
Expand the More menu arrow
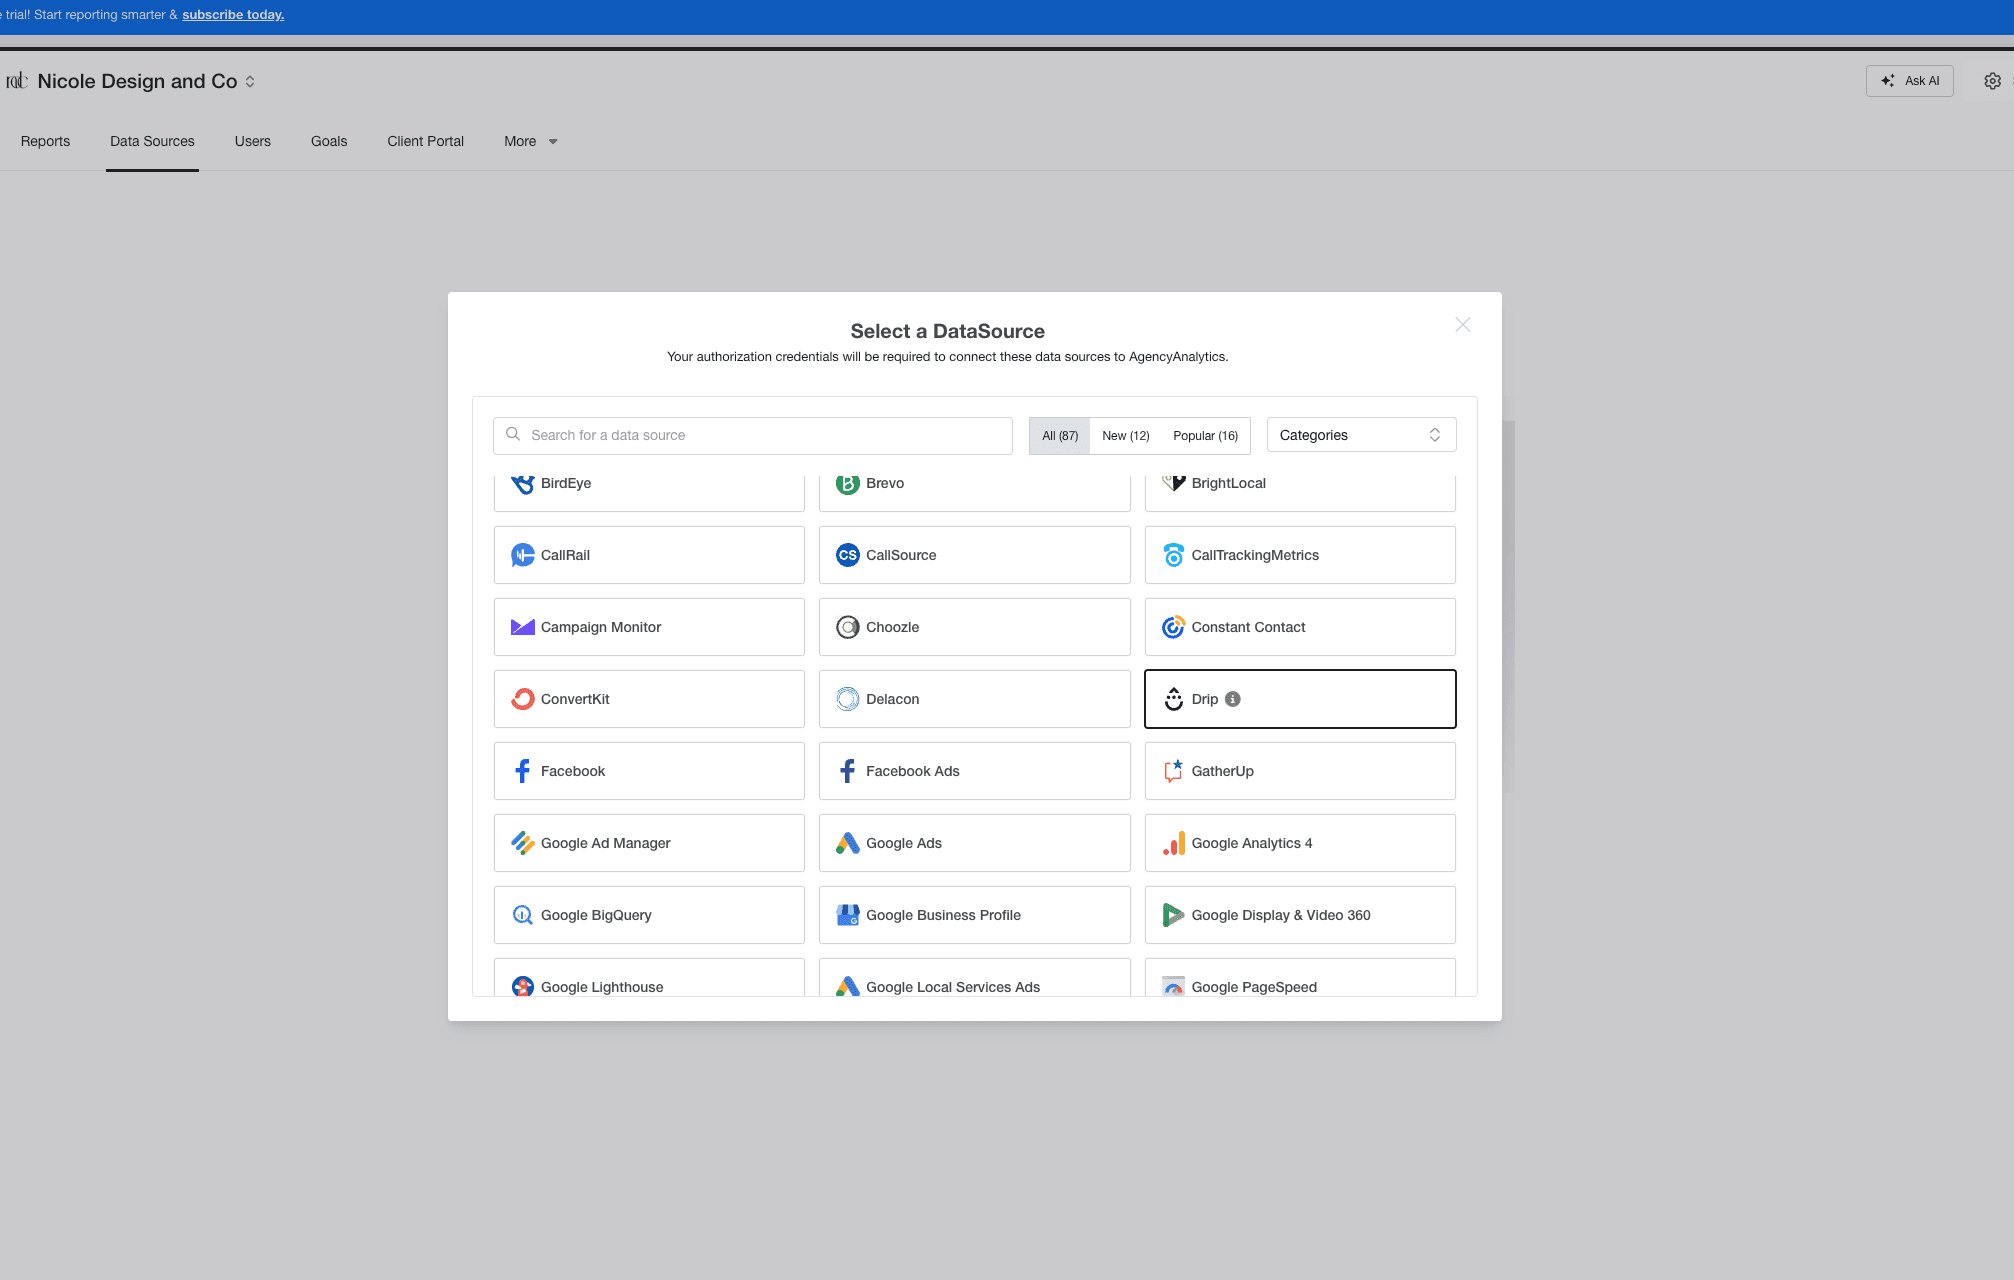pyautogui.click(x=553, y=142)
